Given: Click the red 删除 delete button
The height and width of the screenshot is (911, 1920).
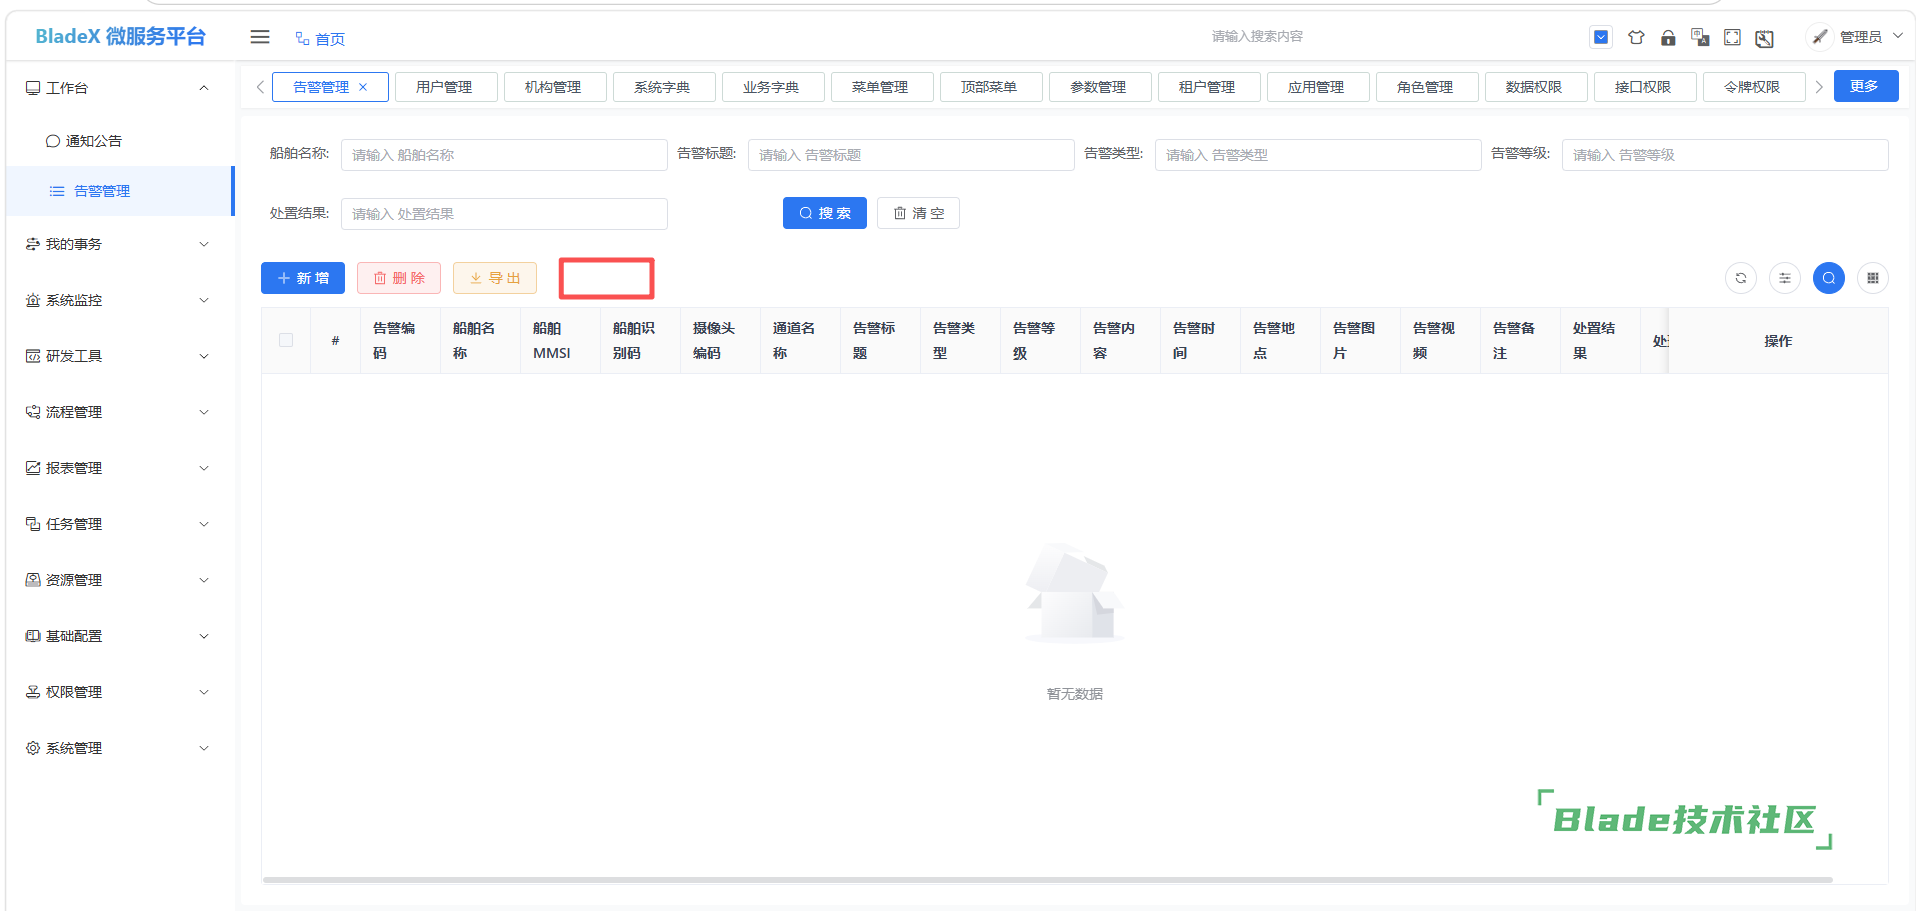Looking at the screenshot, I should click(399, 278).
